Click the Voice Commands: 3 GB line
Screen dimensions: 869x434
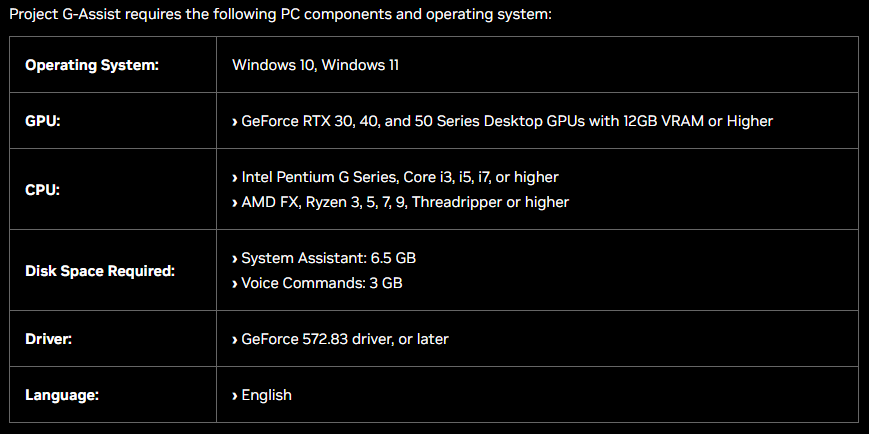[x=322, y=283]
